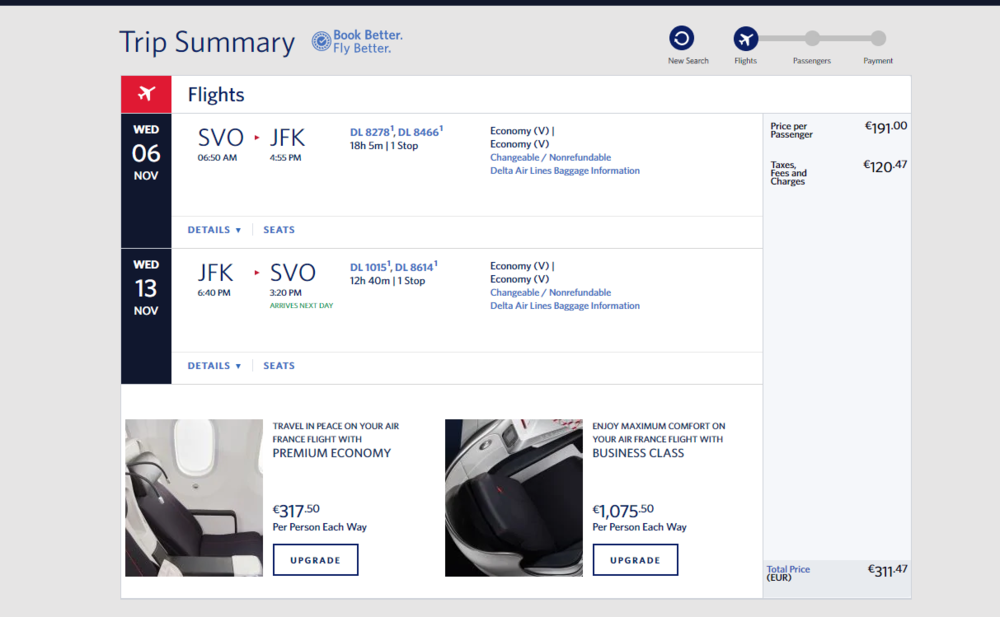The image size is (1000, 617).
Task: Upgrade to Business Class
Action: (x=635, y=560)
